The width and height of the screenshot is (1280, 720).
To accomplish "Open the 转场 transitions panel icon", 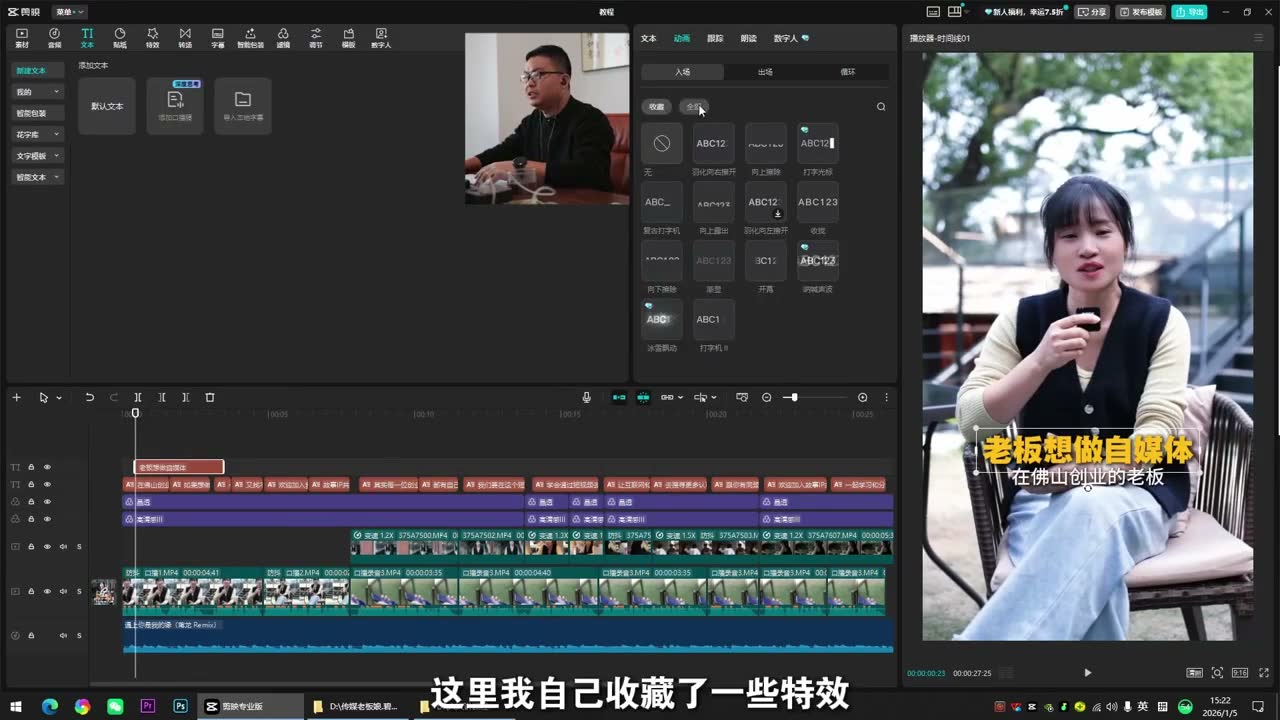I will [185, 38].
